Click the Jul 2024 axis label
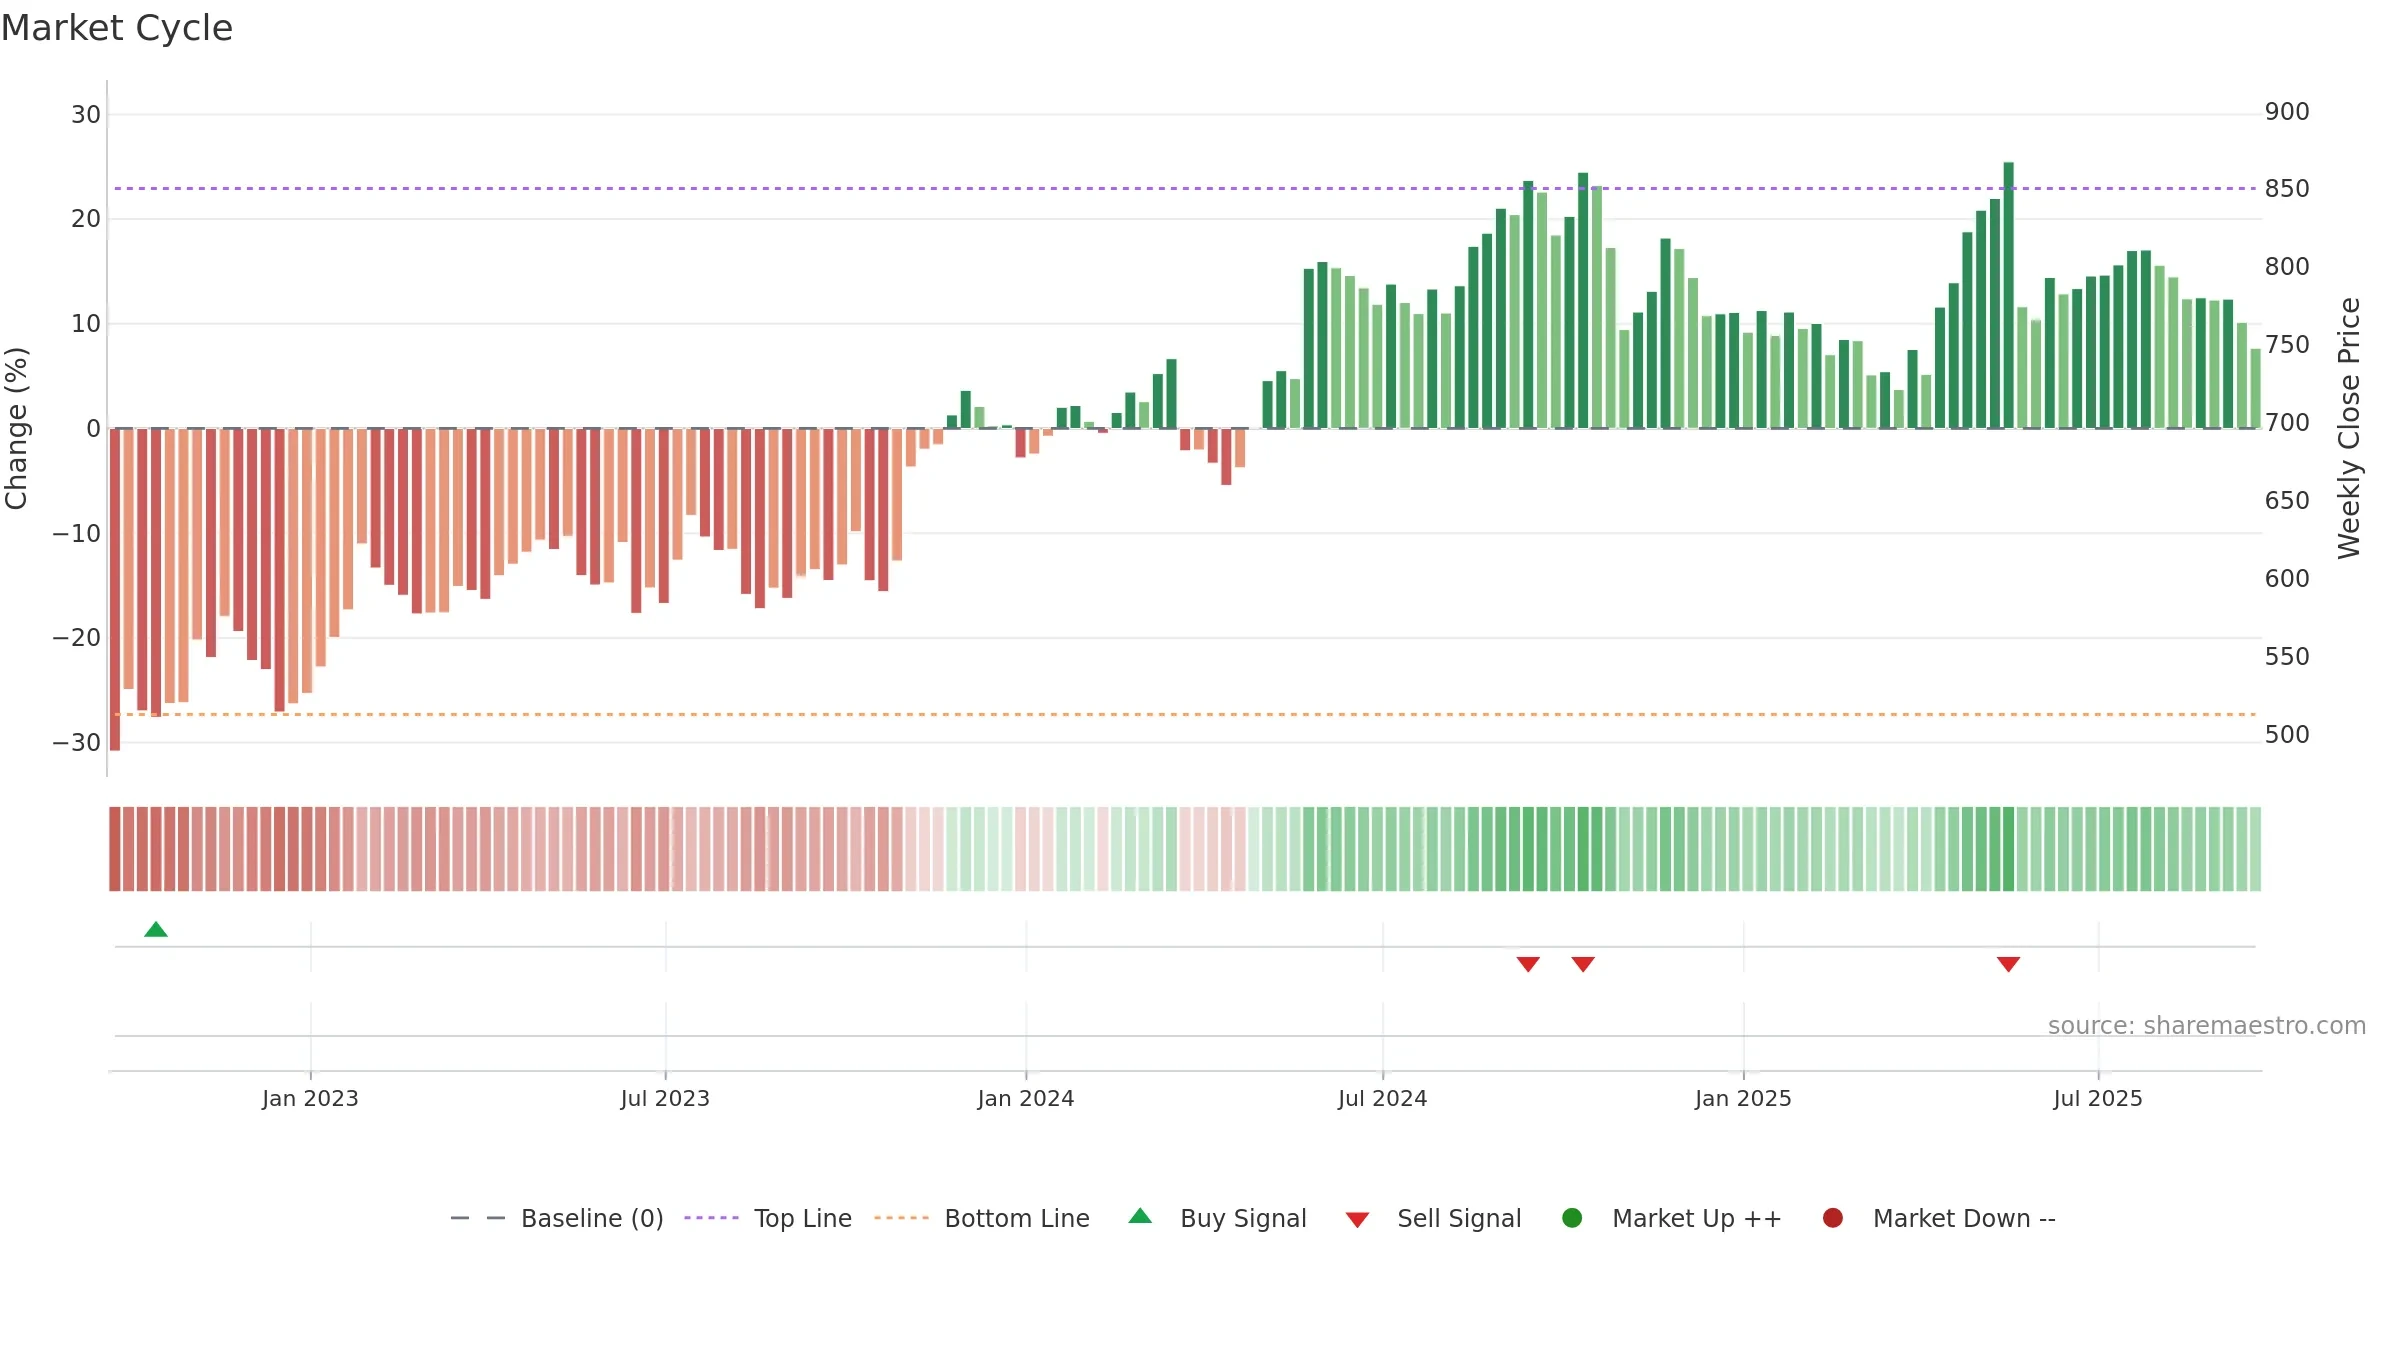This screenshot has width=2400, height=1350. (1383, 1098)
